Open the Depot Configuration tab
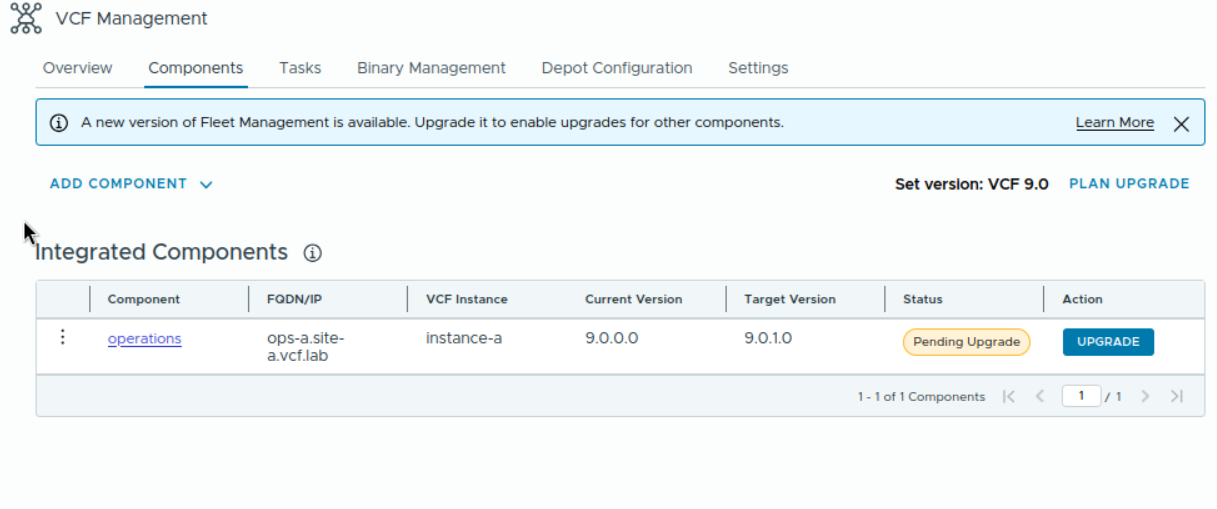This screenshot has width=1217, height=509. (x=617, y=68)
